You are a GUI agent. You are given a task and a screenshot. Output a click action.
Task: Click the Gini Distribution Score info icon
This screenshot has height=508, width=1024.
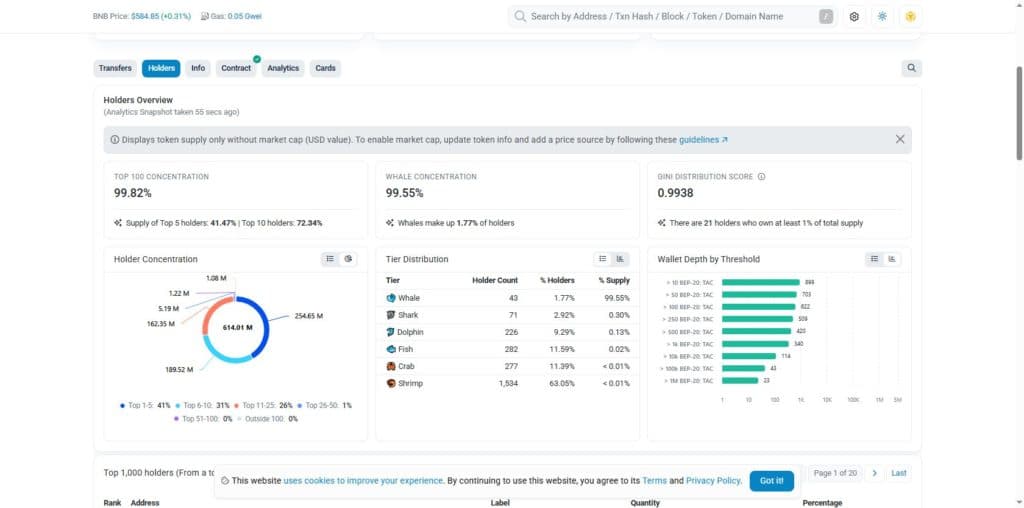761,177
